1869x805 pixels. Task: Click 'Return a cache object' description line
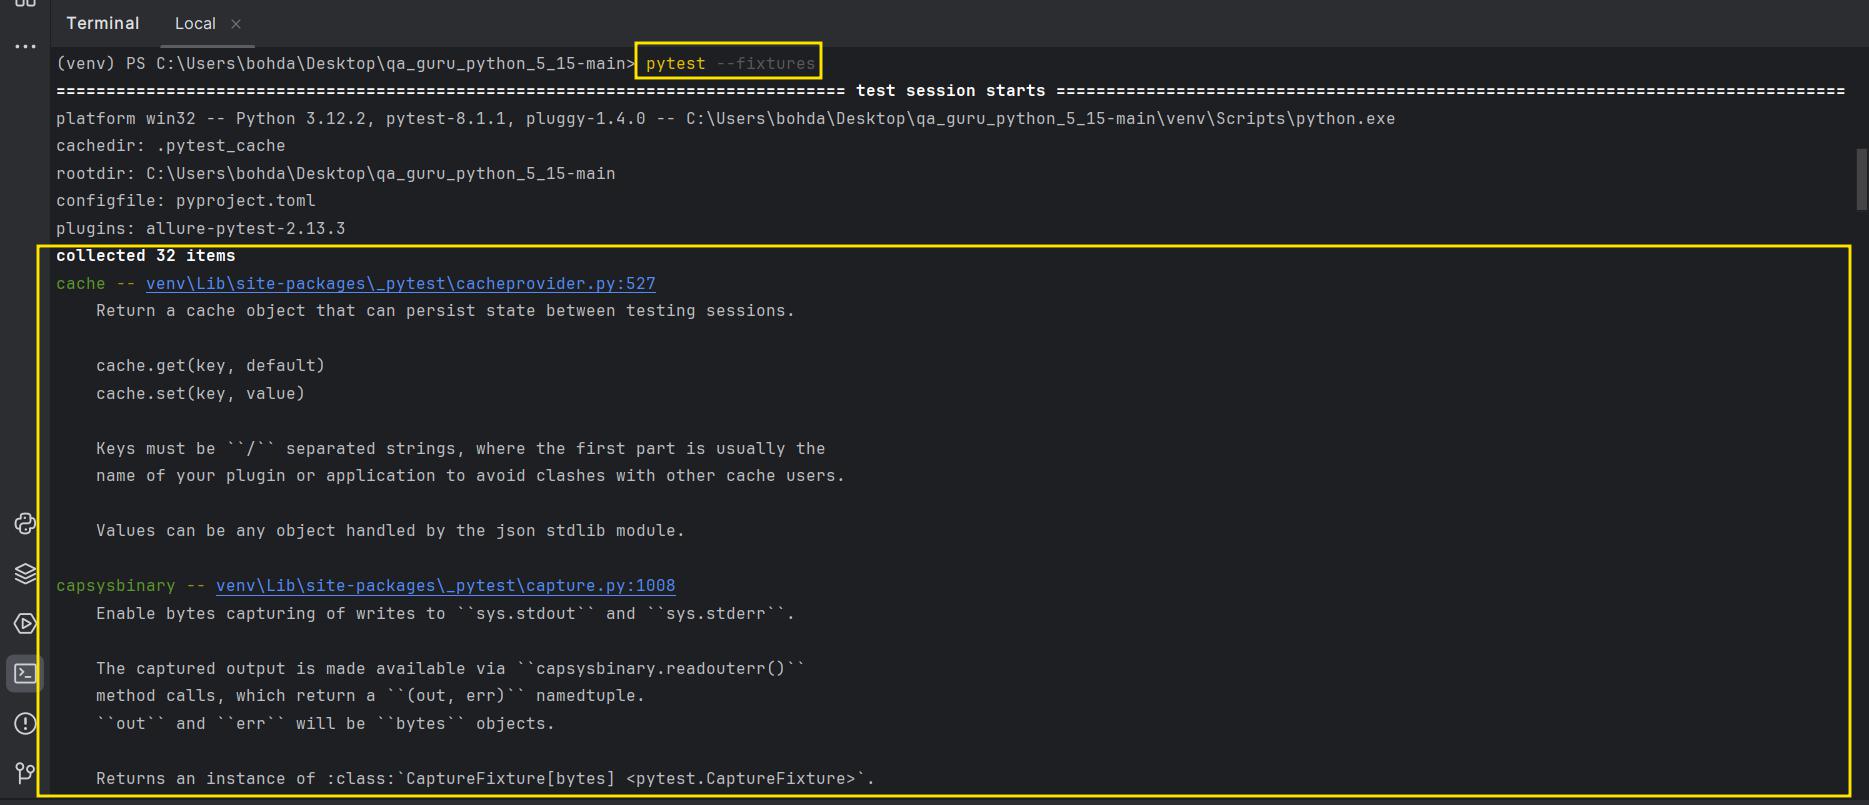pos(445,310)
